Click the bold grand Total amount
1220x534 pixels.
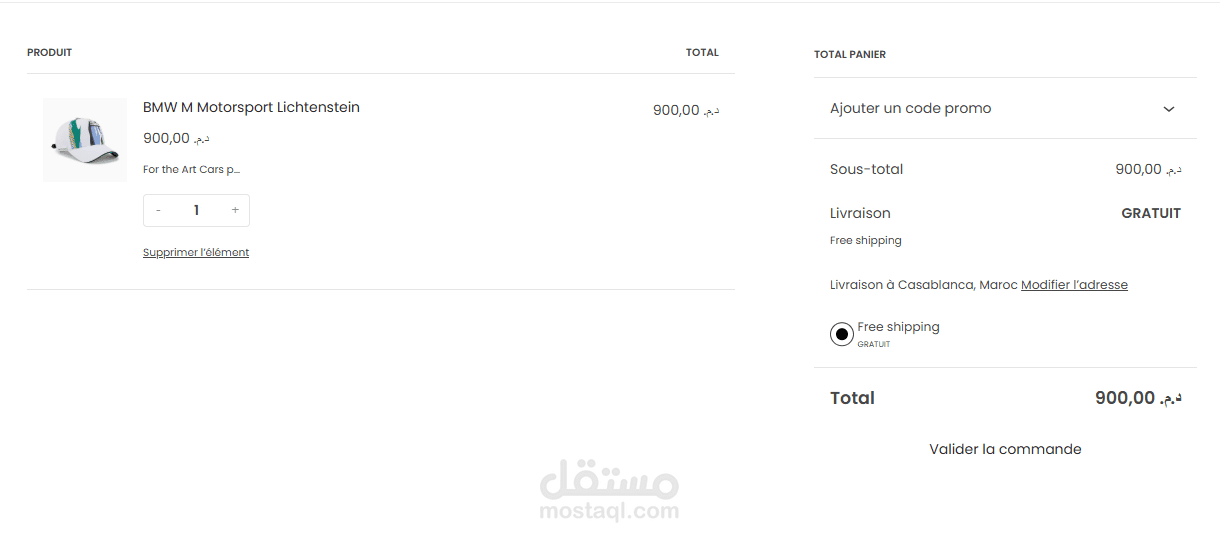point(1137,398)
